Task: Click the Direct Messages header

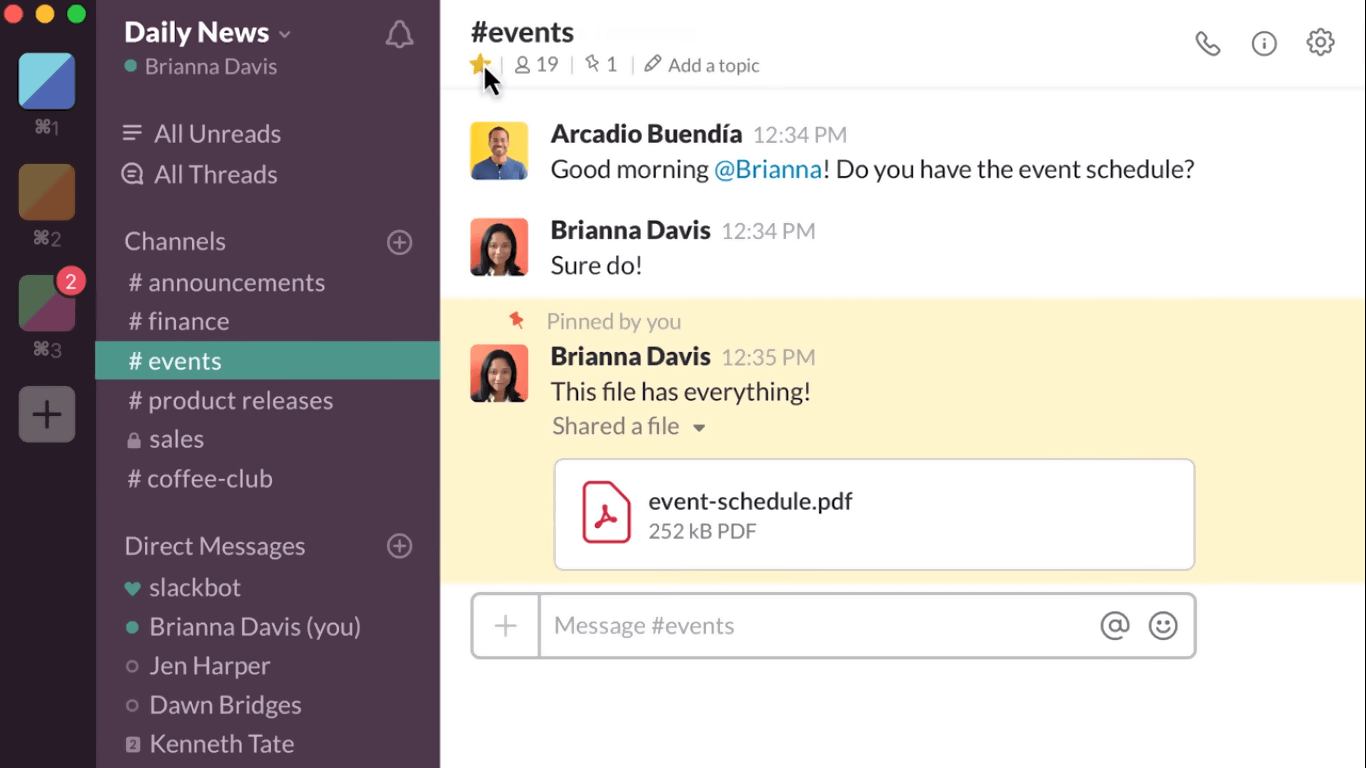Action: (215, 546)
